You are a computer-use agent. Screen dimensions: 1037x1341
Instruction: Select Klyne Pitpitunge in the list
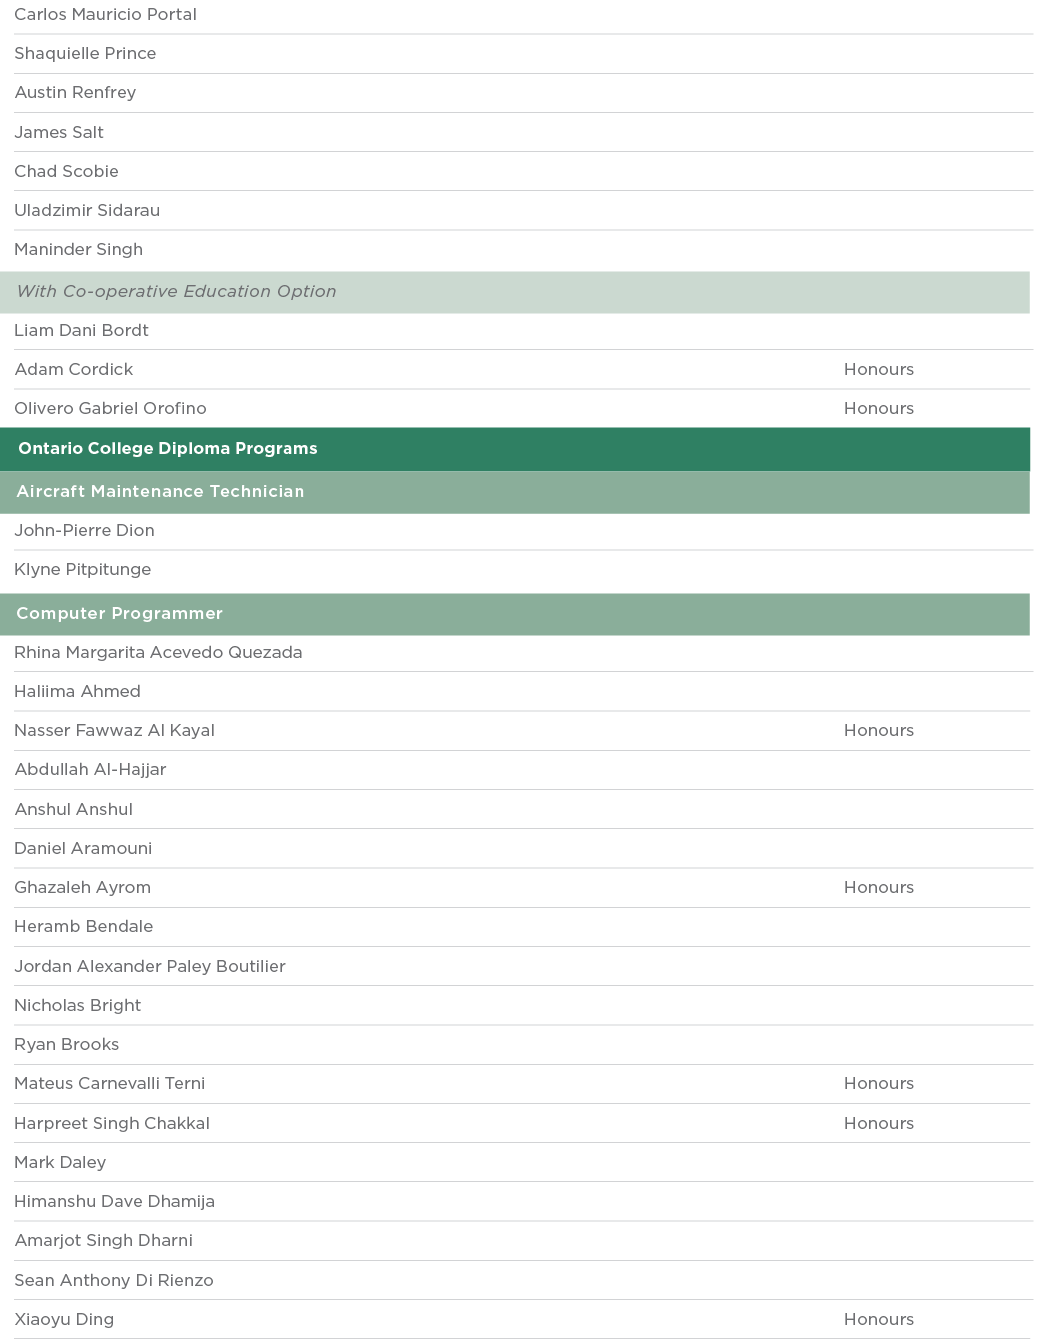[83, 570]
